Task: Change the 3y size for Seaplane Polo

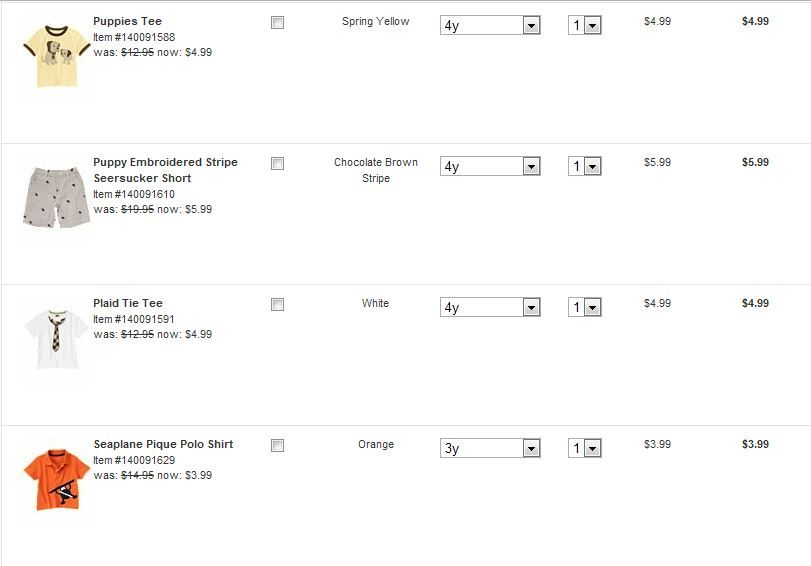Action: pos(490,448)
